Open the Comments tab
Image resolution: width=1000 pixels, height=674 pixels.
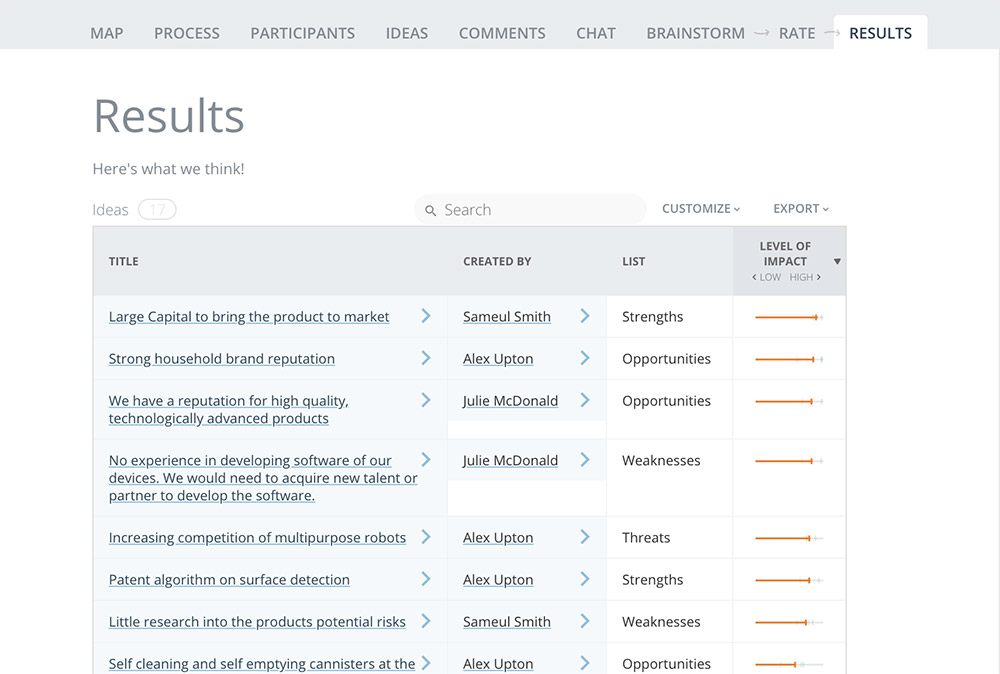pos(502,33)
